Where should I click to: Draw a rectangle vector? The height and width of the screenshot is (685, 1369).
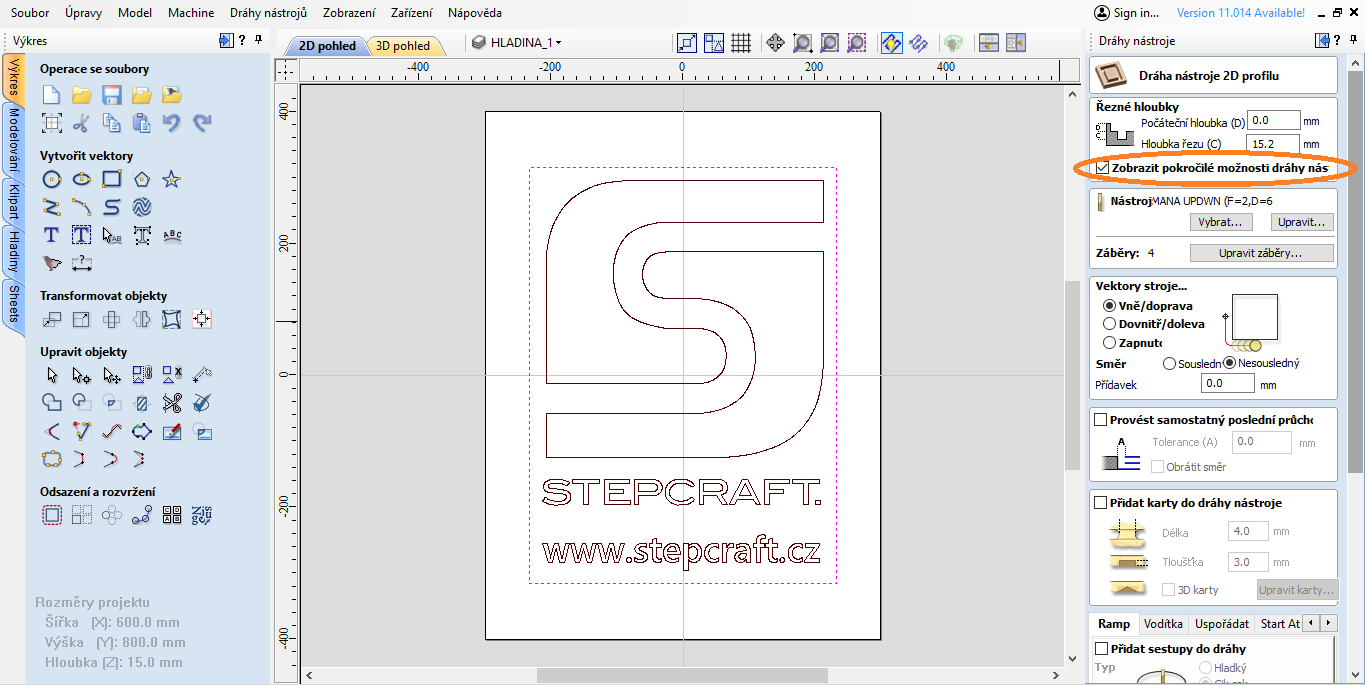tap(112, 179)
